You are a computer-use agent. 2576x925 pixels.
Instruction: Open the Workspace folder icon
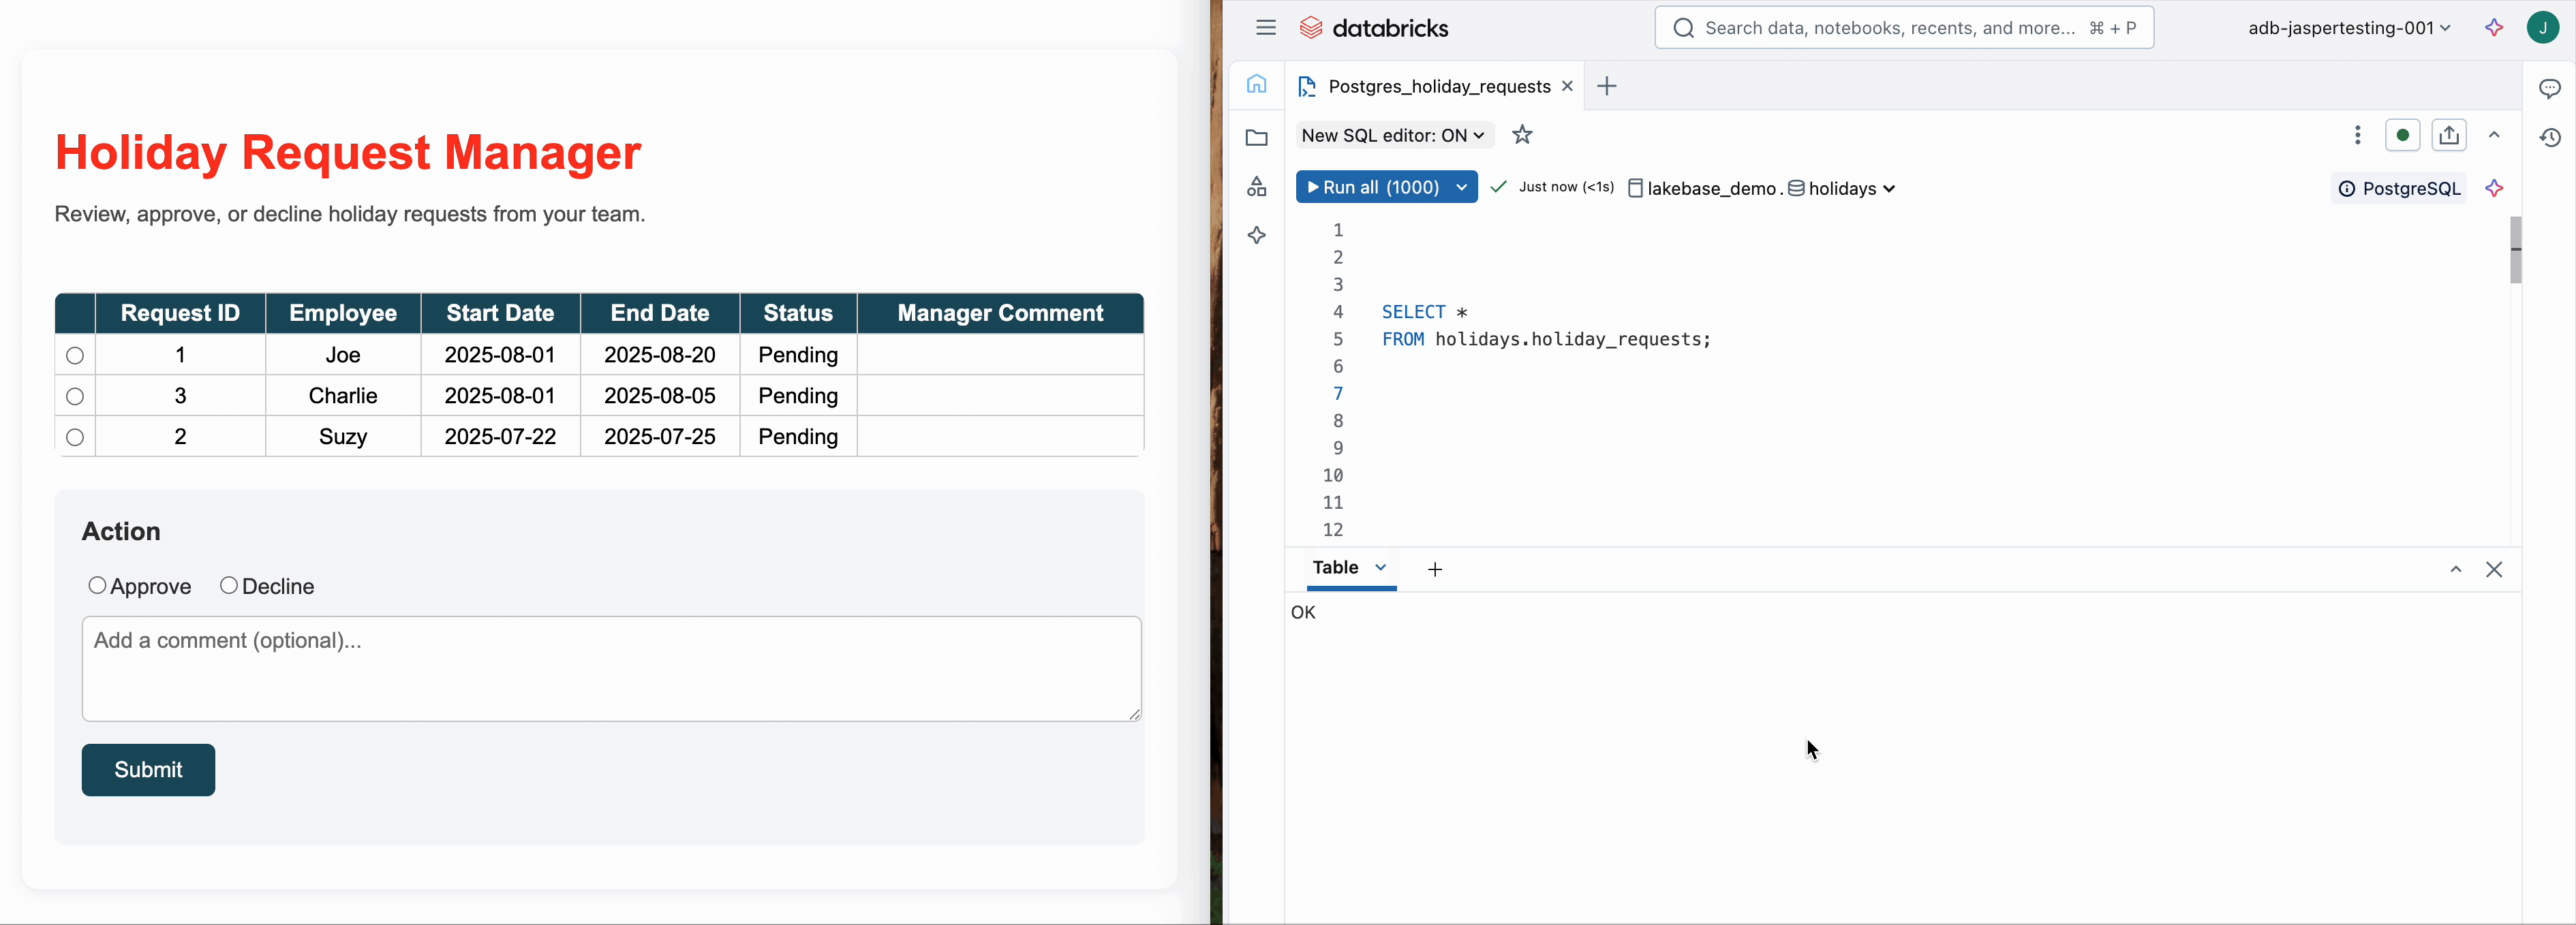(x=1257, y=138)
